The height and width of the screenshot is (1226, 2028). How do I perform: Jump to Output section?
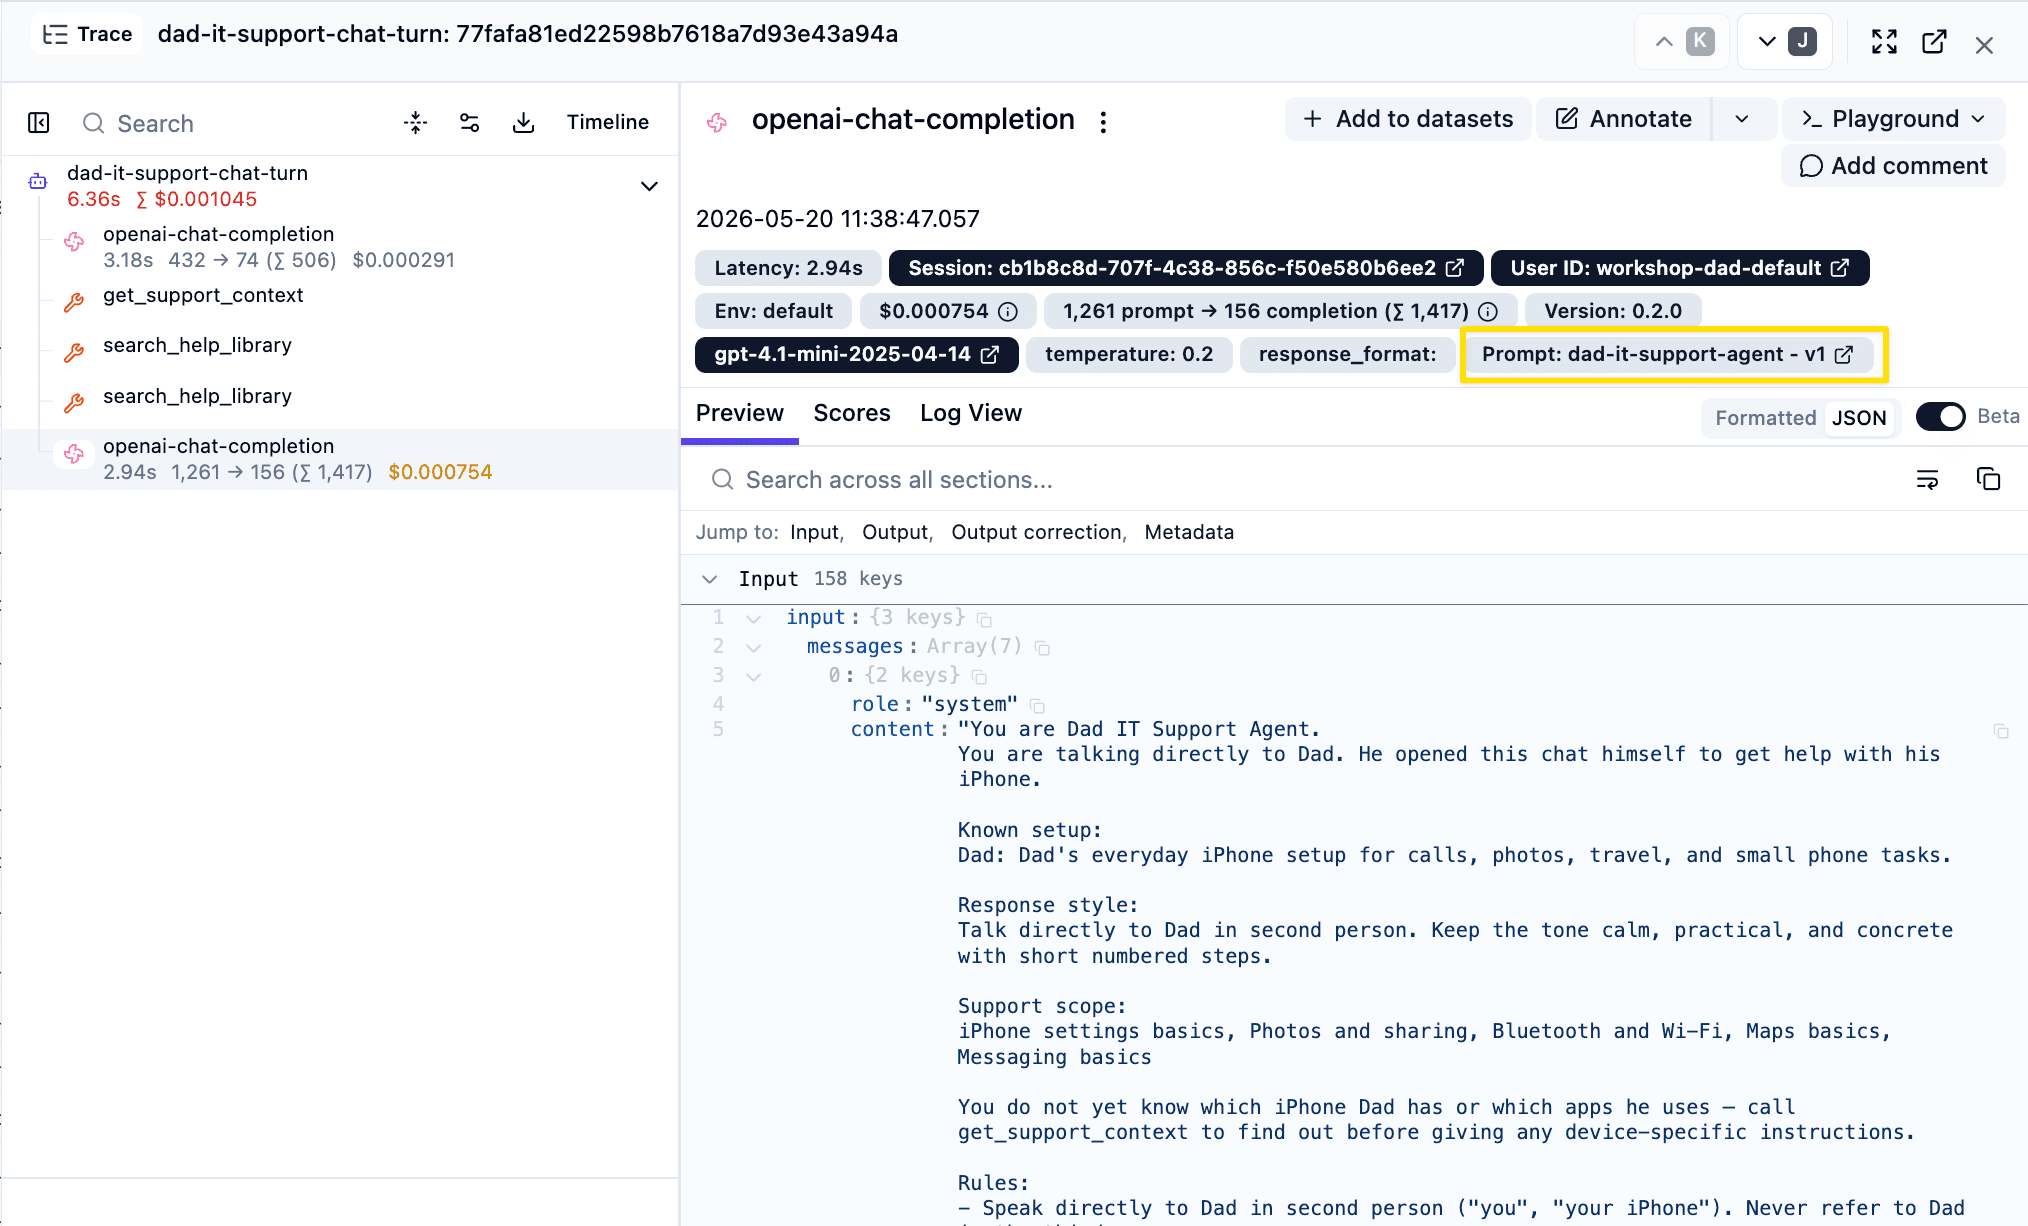pos(896,533)
